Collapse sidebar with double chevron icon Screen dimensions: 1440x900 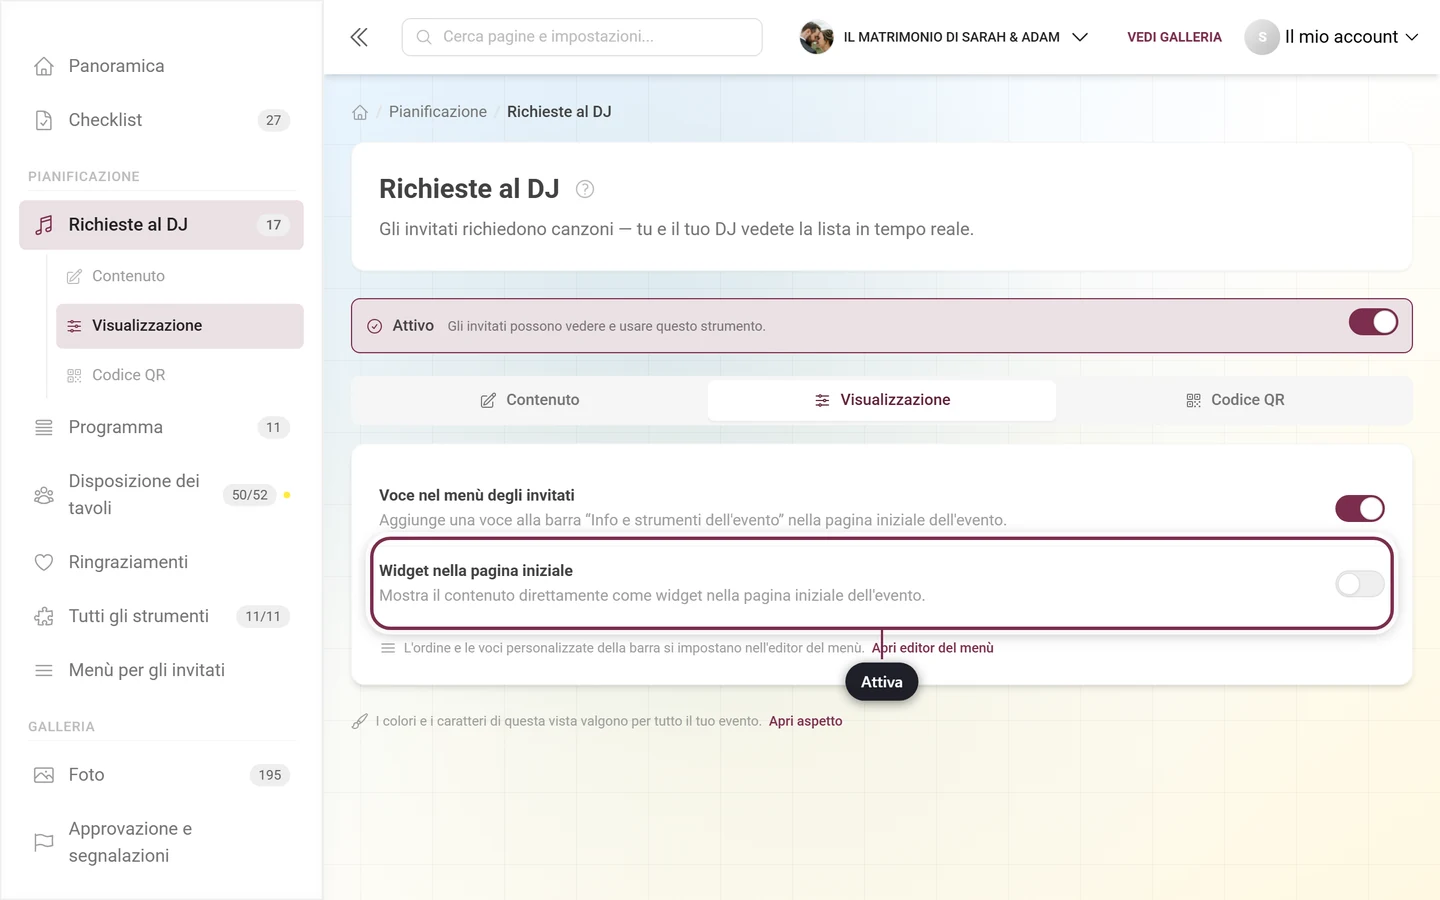[x=359, y=37]
